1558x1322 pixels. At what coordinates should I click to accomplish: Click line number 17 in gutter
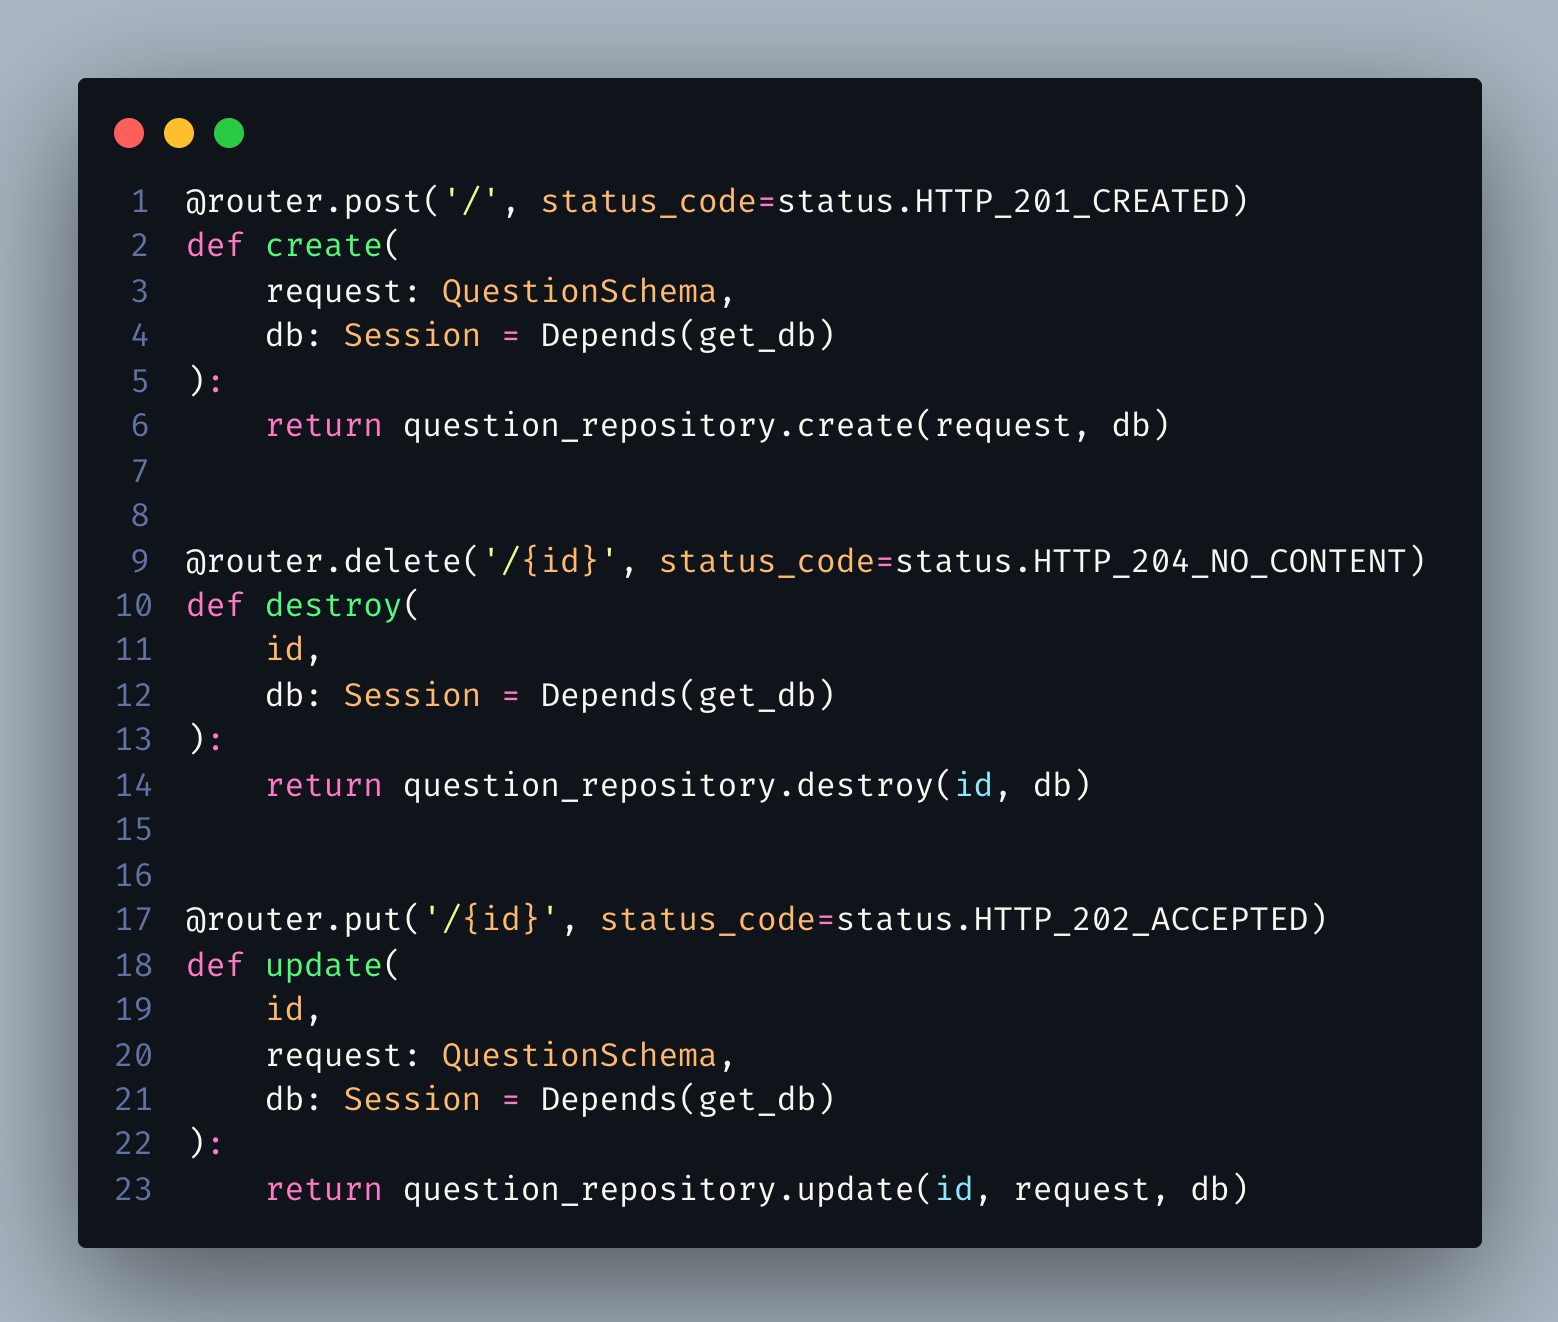click(134, 920)
